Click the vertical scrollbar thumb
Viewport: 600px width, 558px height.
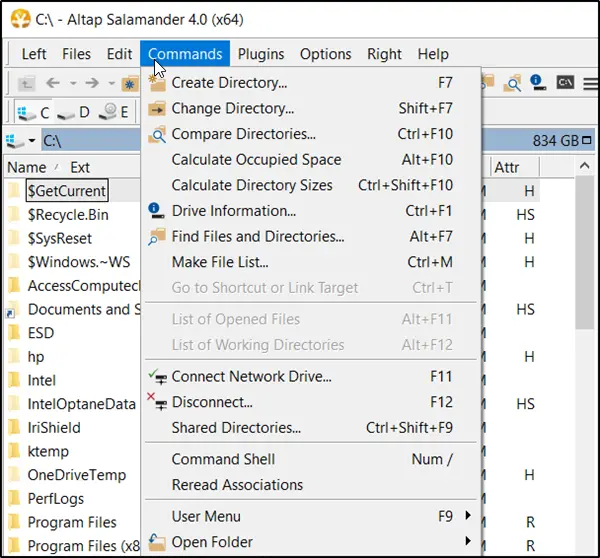tap(584, 253)
